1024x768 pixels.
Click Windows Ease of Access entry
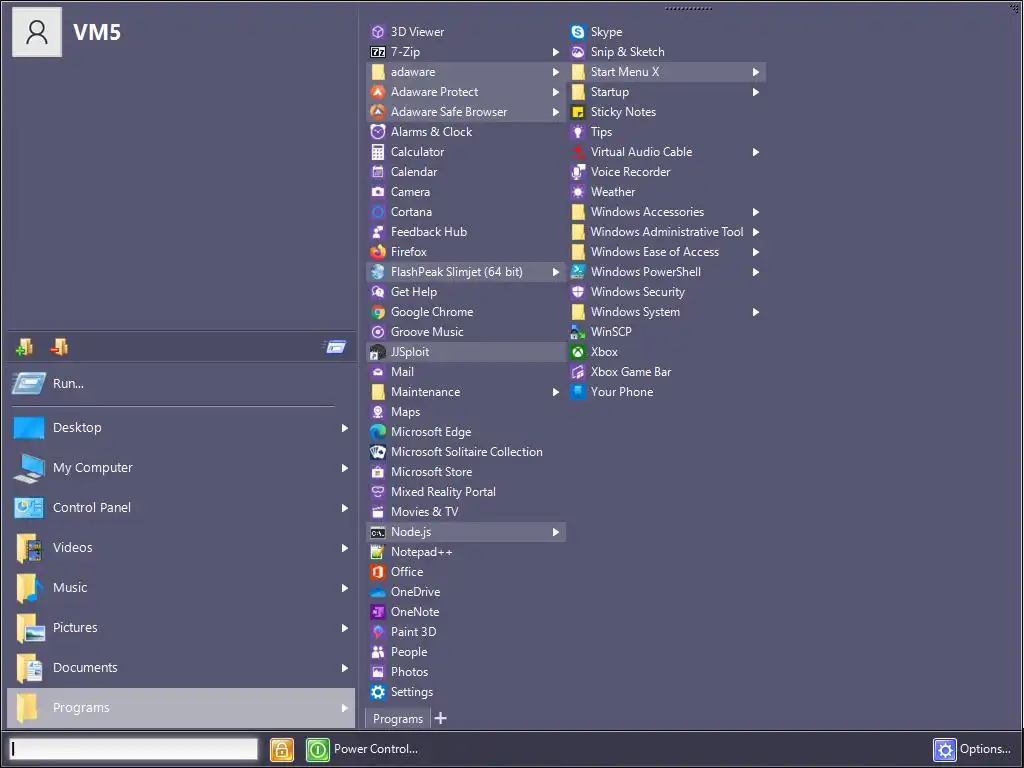[x=665, y=252]
